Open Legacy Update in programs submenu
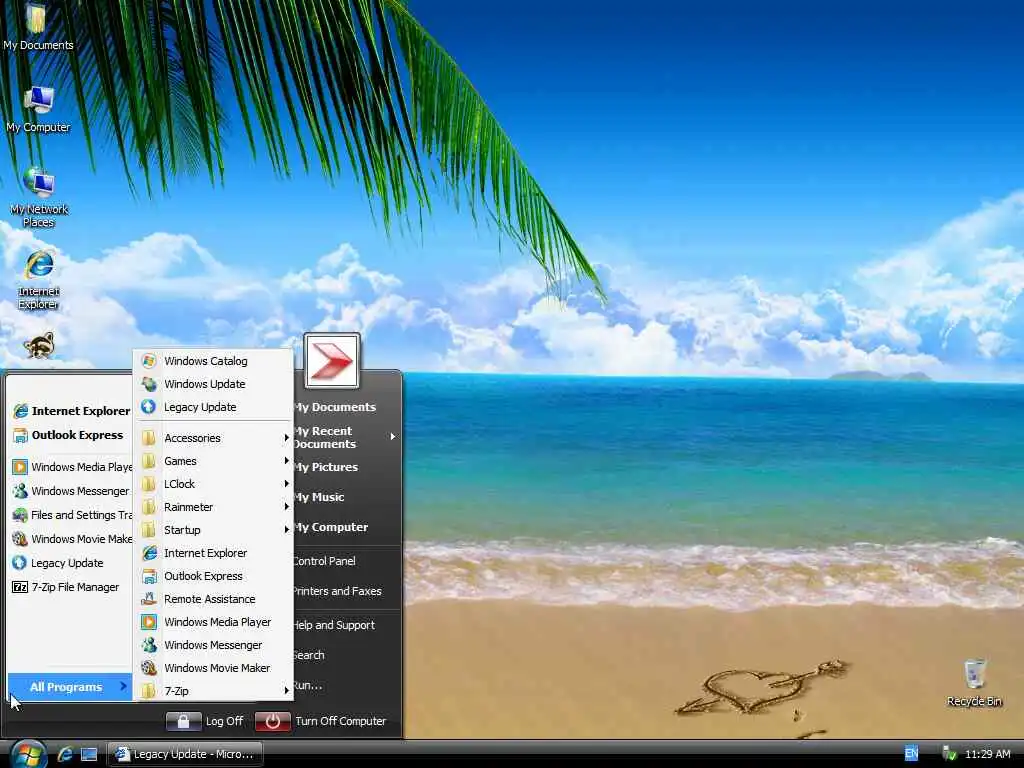The image size is (1024, 768). 214,407
